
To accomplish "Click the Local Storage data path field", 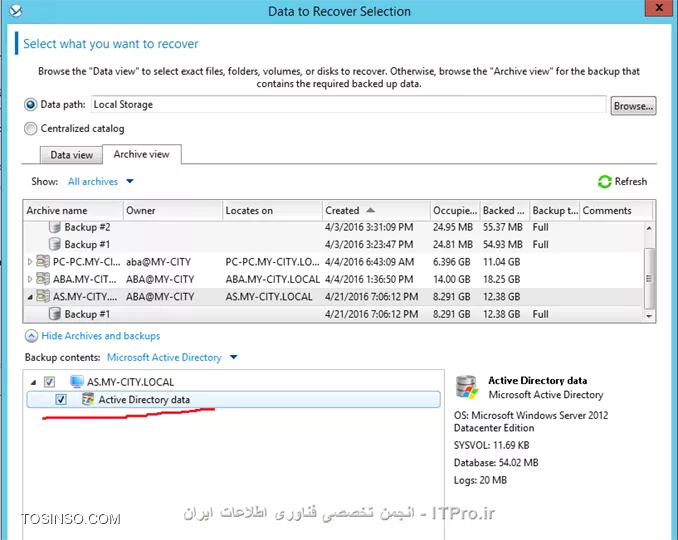I will (x=349, y=105).
